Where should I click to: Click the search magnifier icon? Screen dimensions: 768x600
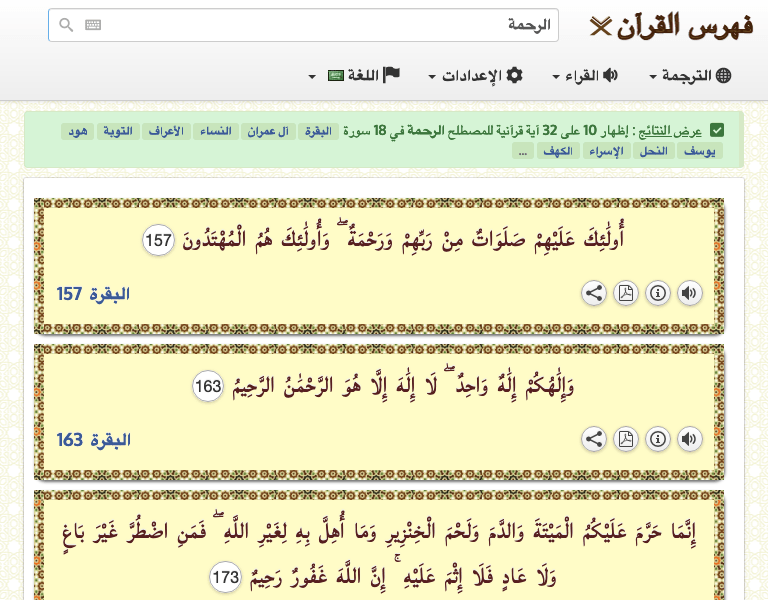point(66,26)
